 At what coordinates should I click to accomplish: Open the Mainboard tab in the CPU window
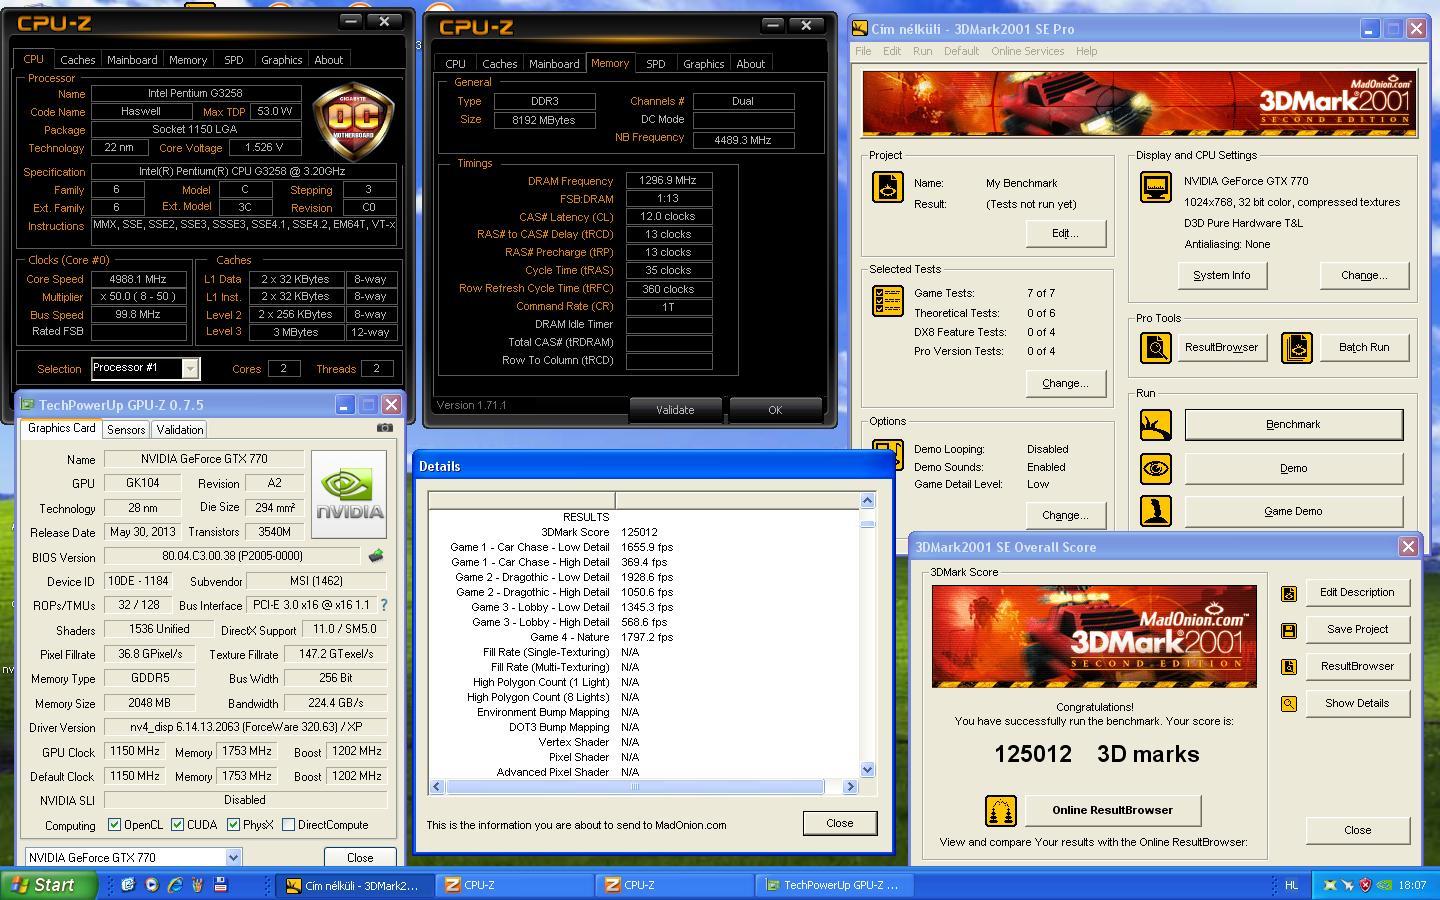(x=132, y=60)
